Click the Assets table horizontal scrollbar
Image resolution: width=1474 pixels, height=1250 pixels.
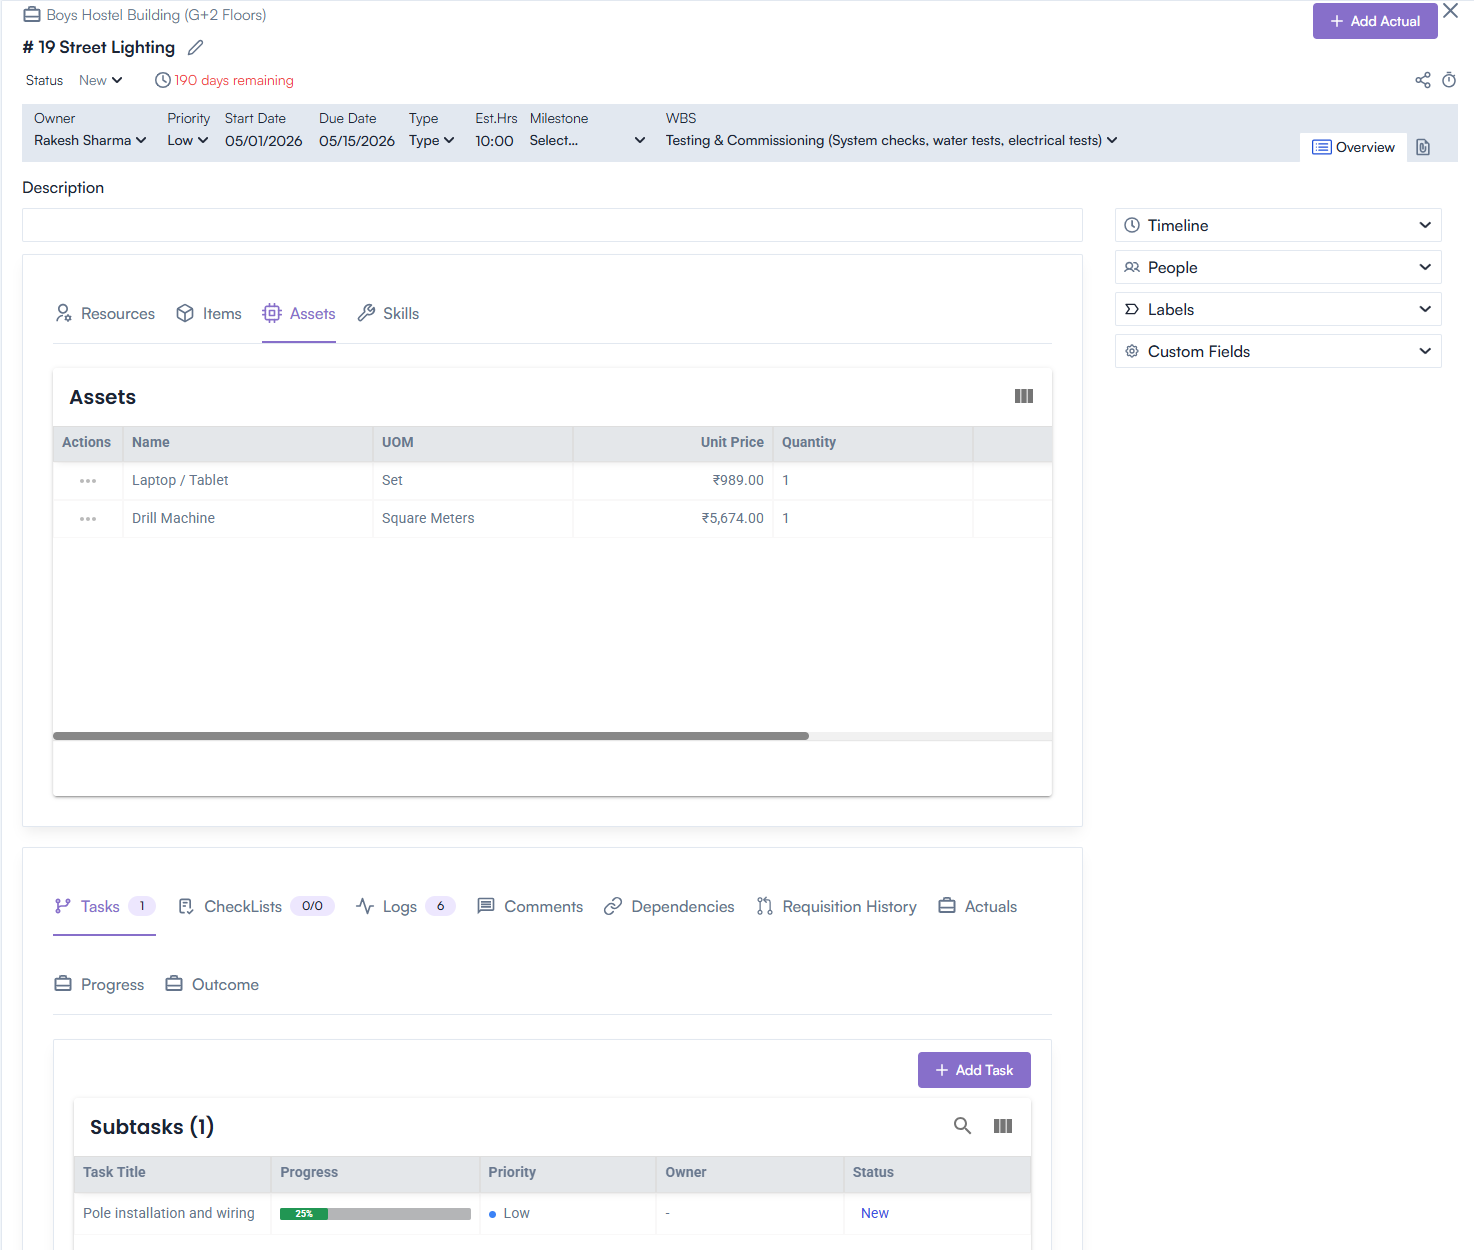click(x=431, y=736)
